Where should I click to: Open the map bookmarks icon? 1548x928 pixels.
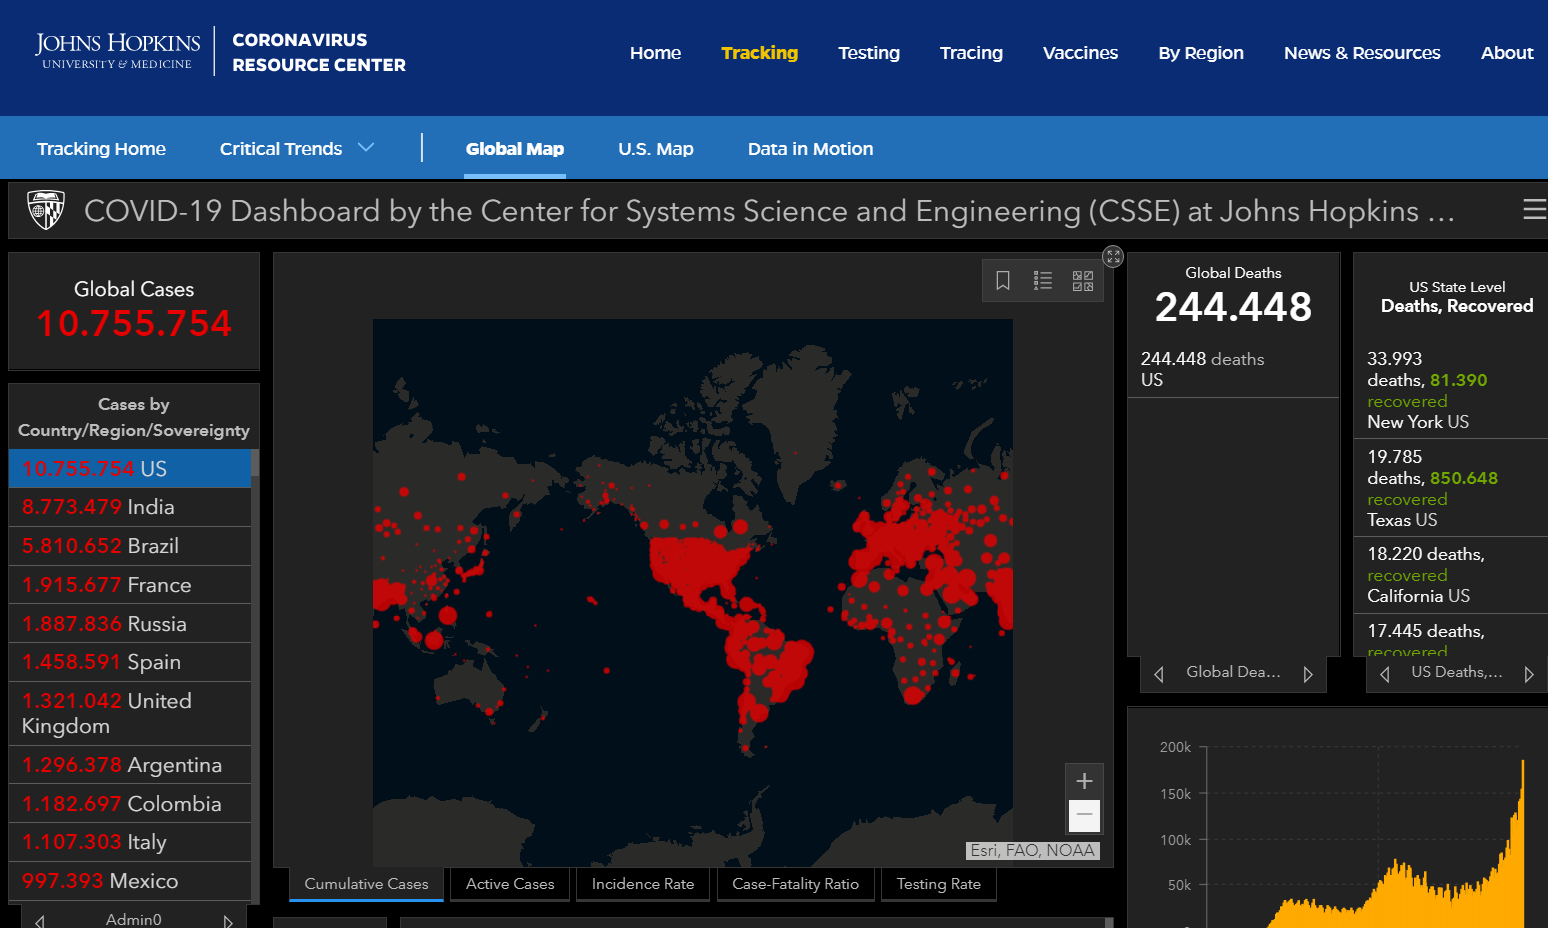[1003, 281]
